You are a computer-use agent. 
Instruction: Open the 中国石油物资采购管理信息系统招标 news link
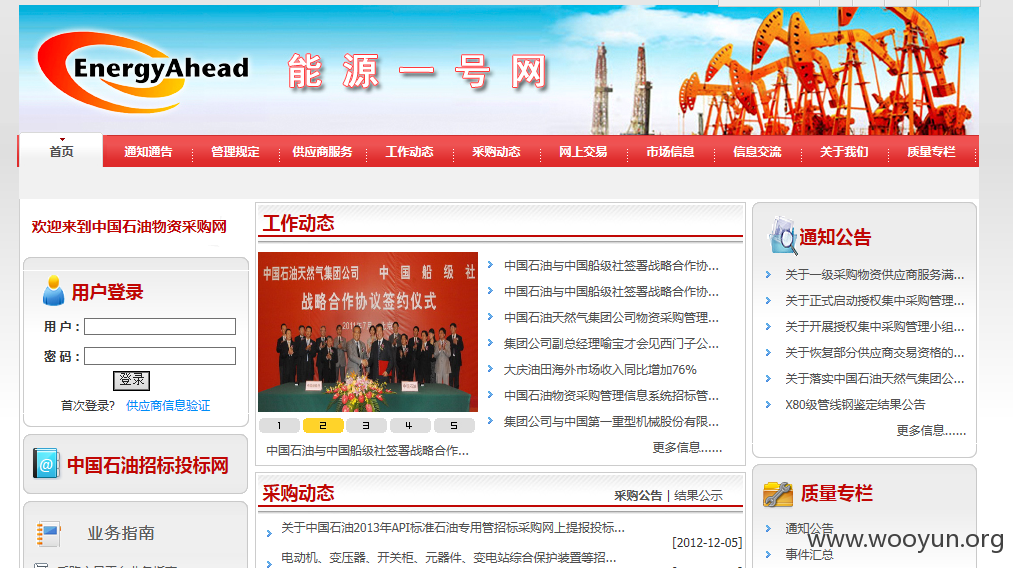pos(611,395)
